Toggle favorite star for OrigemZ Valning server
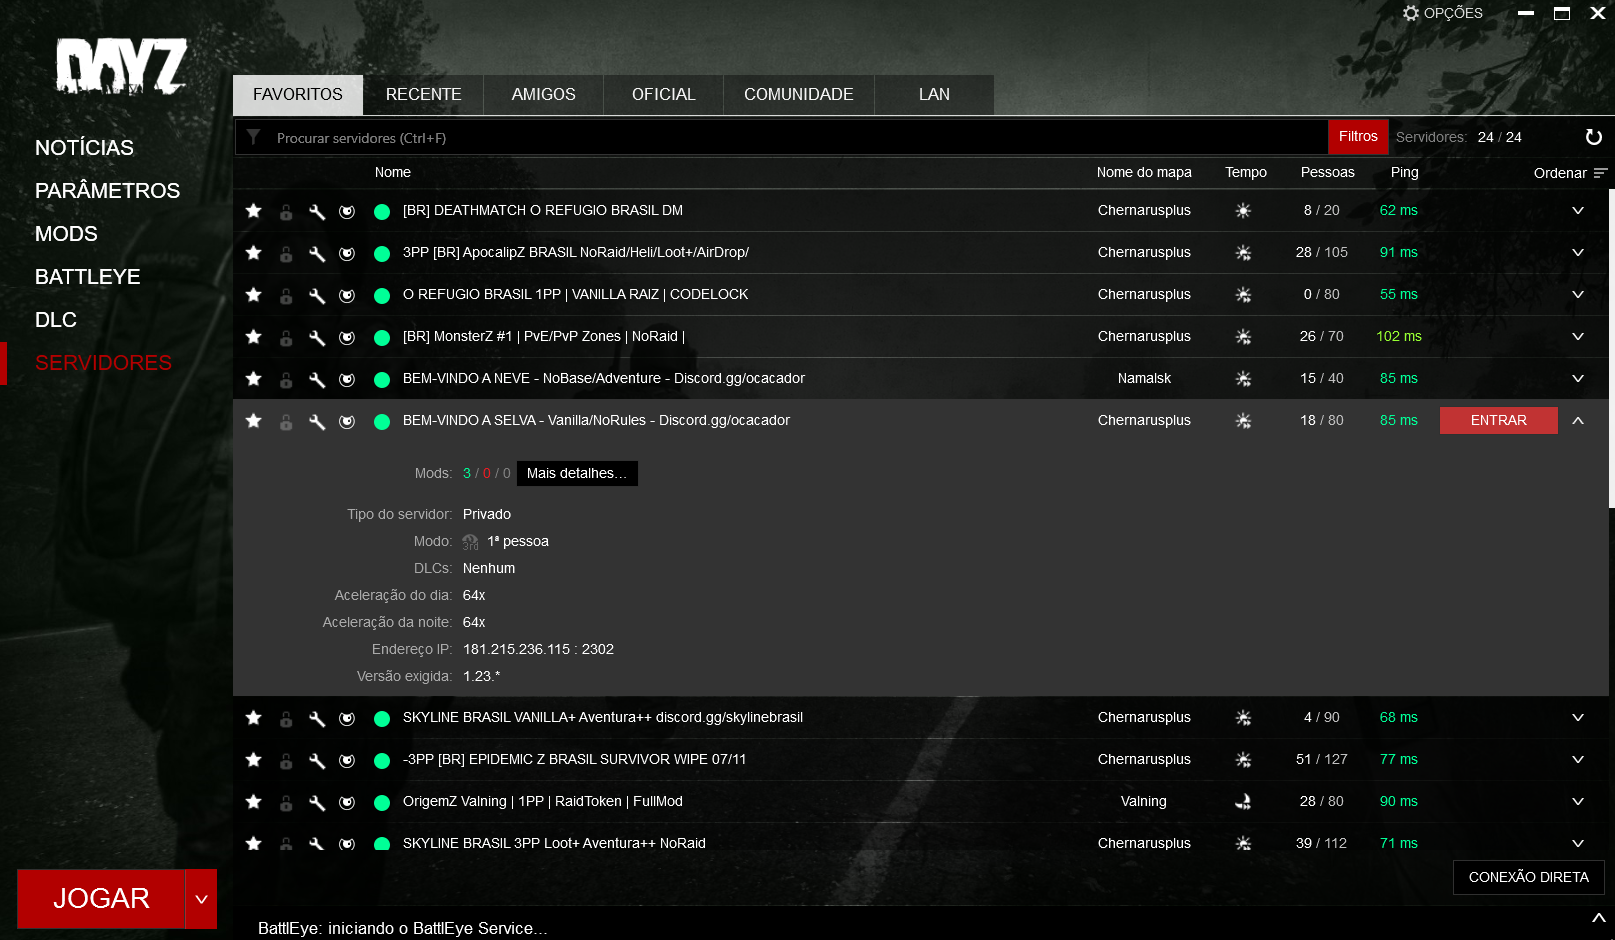 [x=254, y=802]
